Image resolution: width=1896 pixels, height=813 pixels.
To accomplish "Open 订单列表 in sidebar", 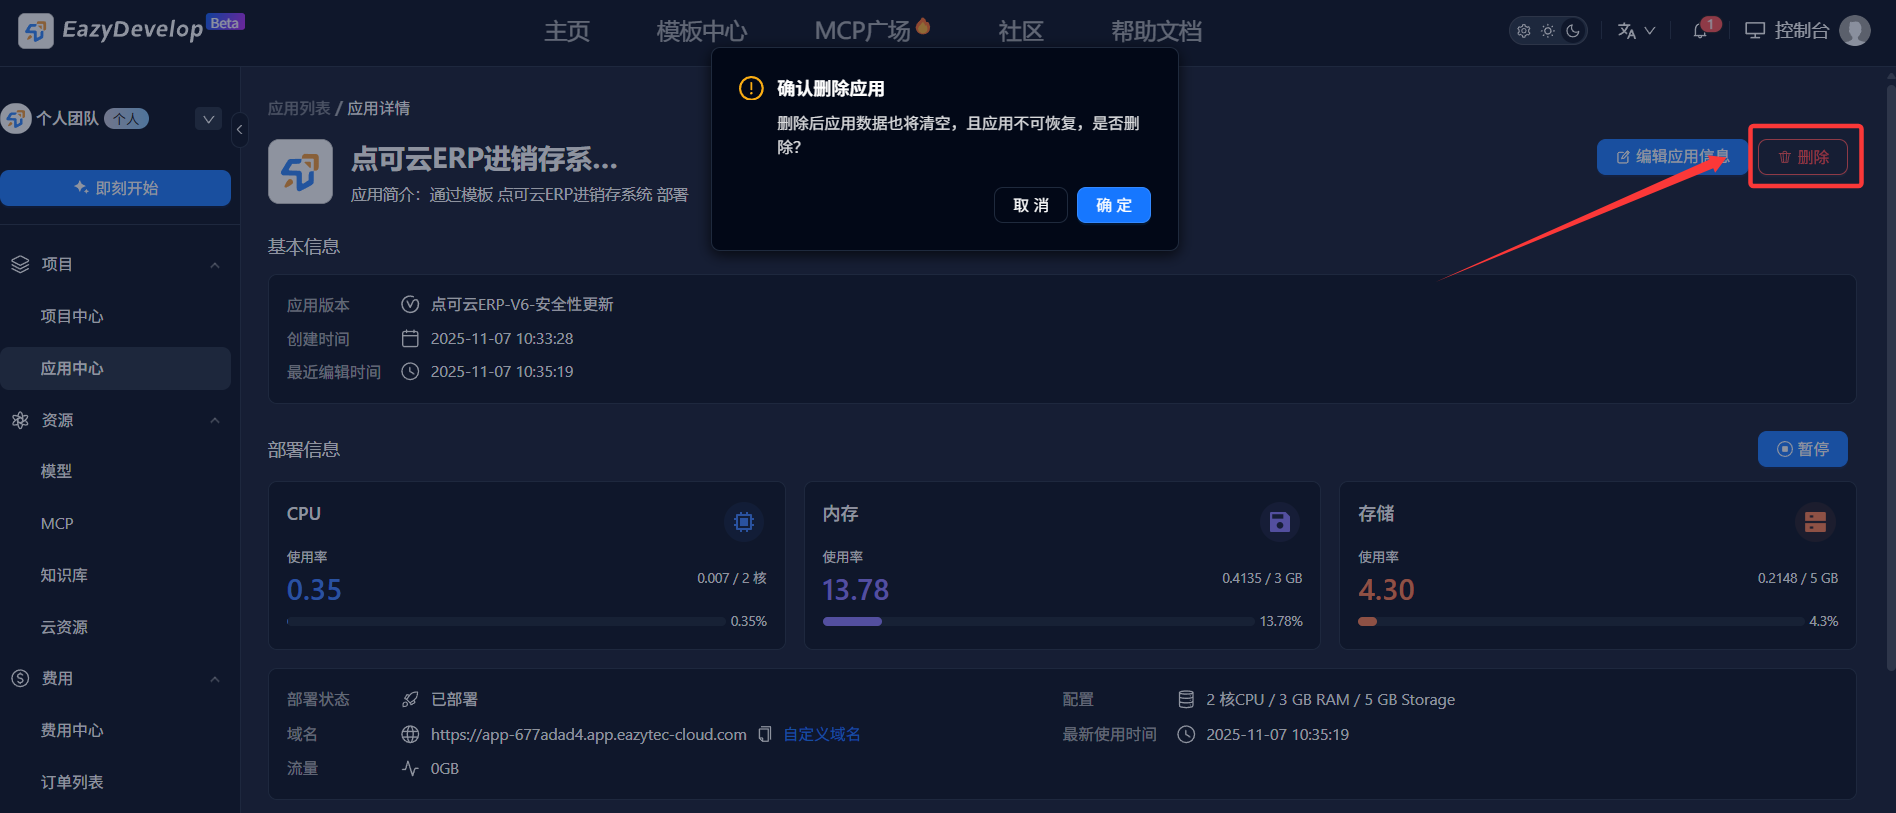I will pyautogui.click(x=72, y=782).
